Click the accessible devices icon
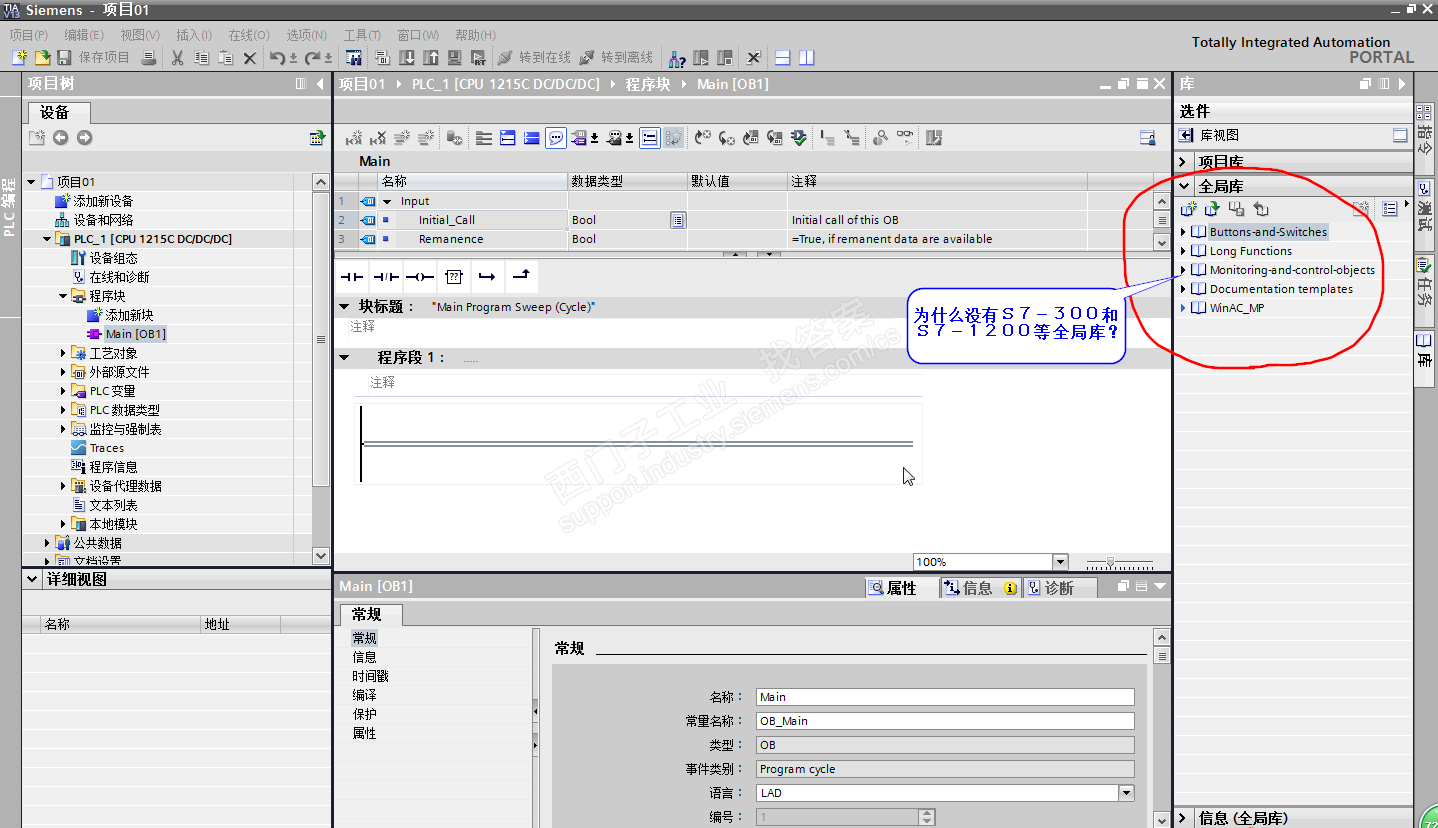Screen dimensions: 1438x828 point(677,58)
